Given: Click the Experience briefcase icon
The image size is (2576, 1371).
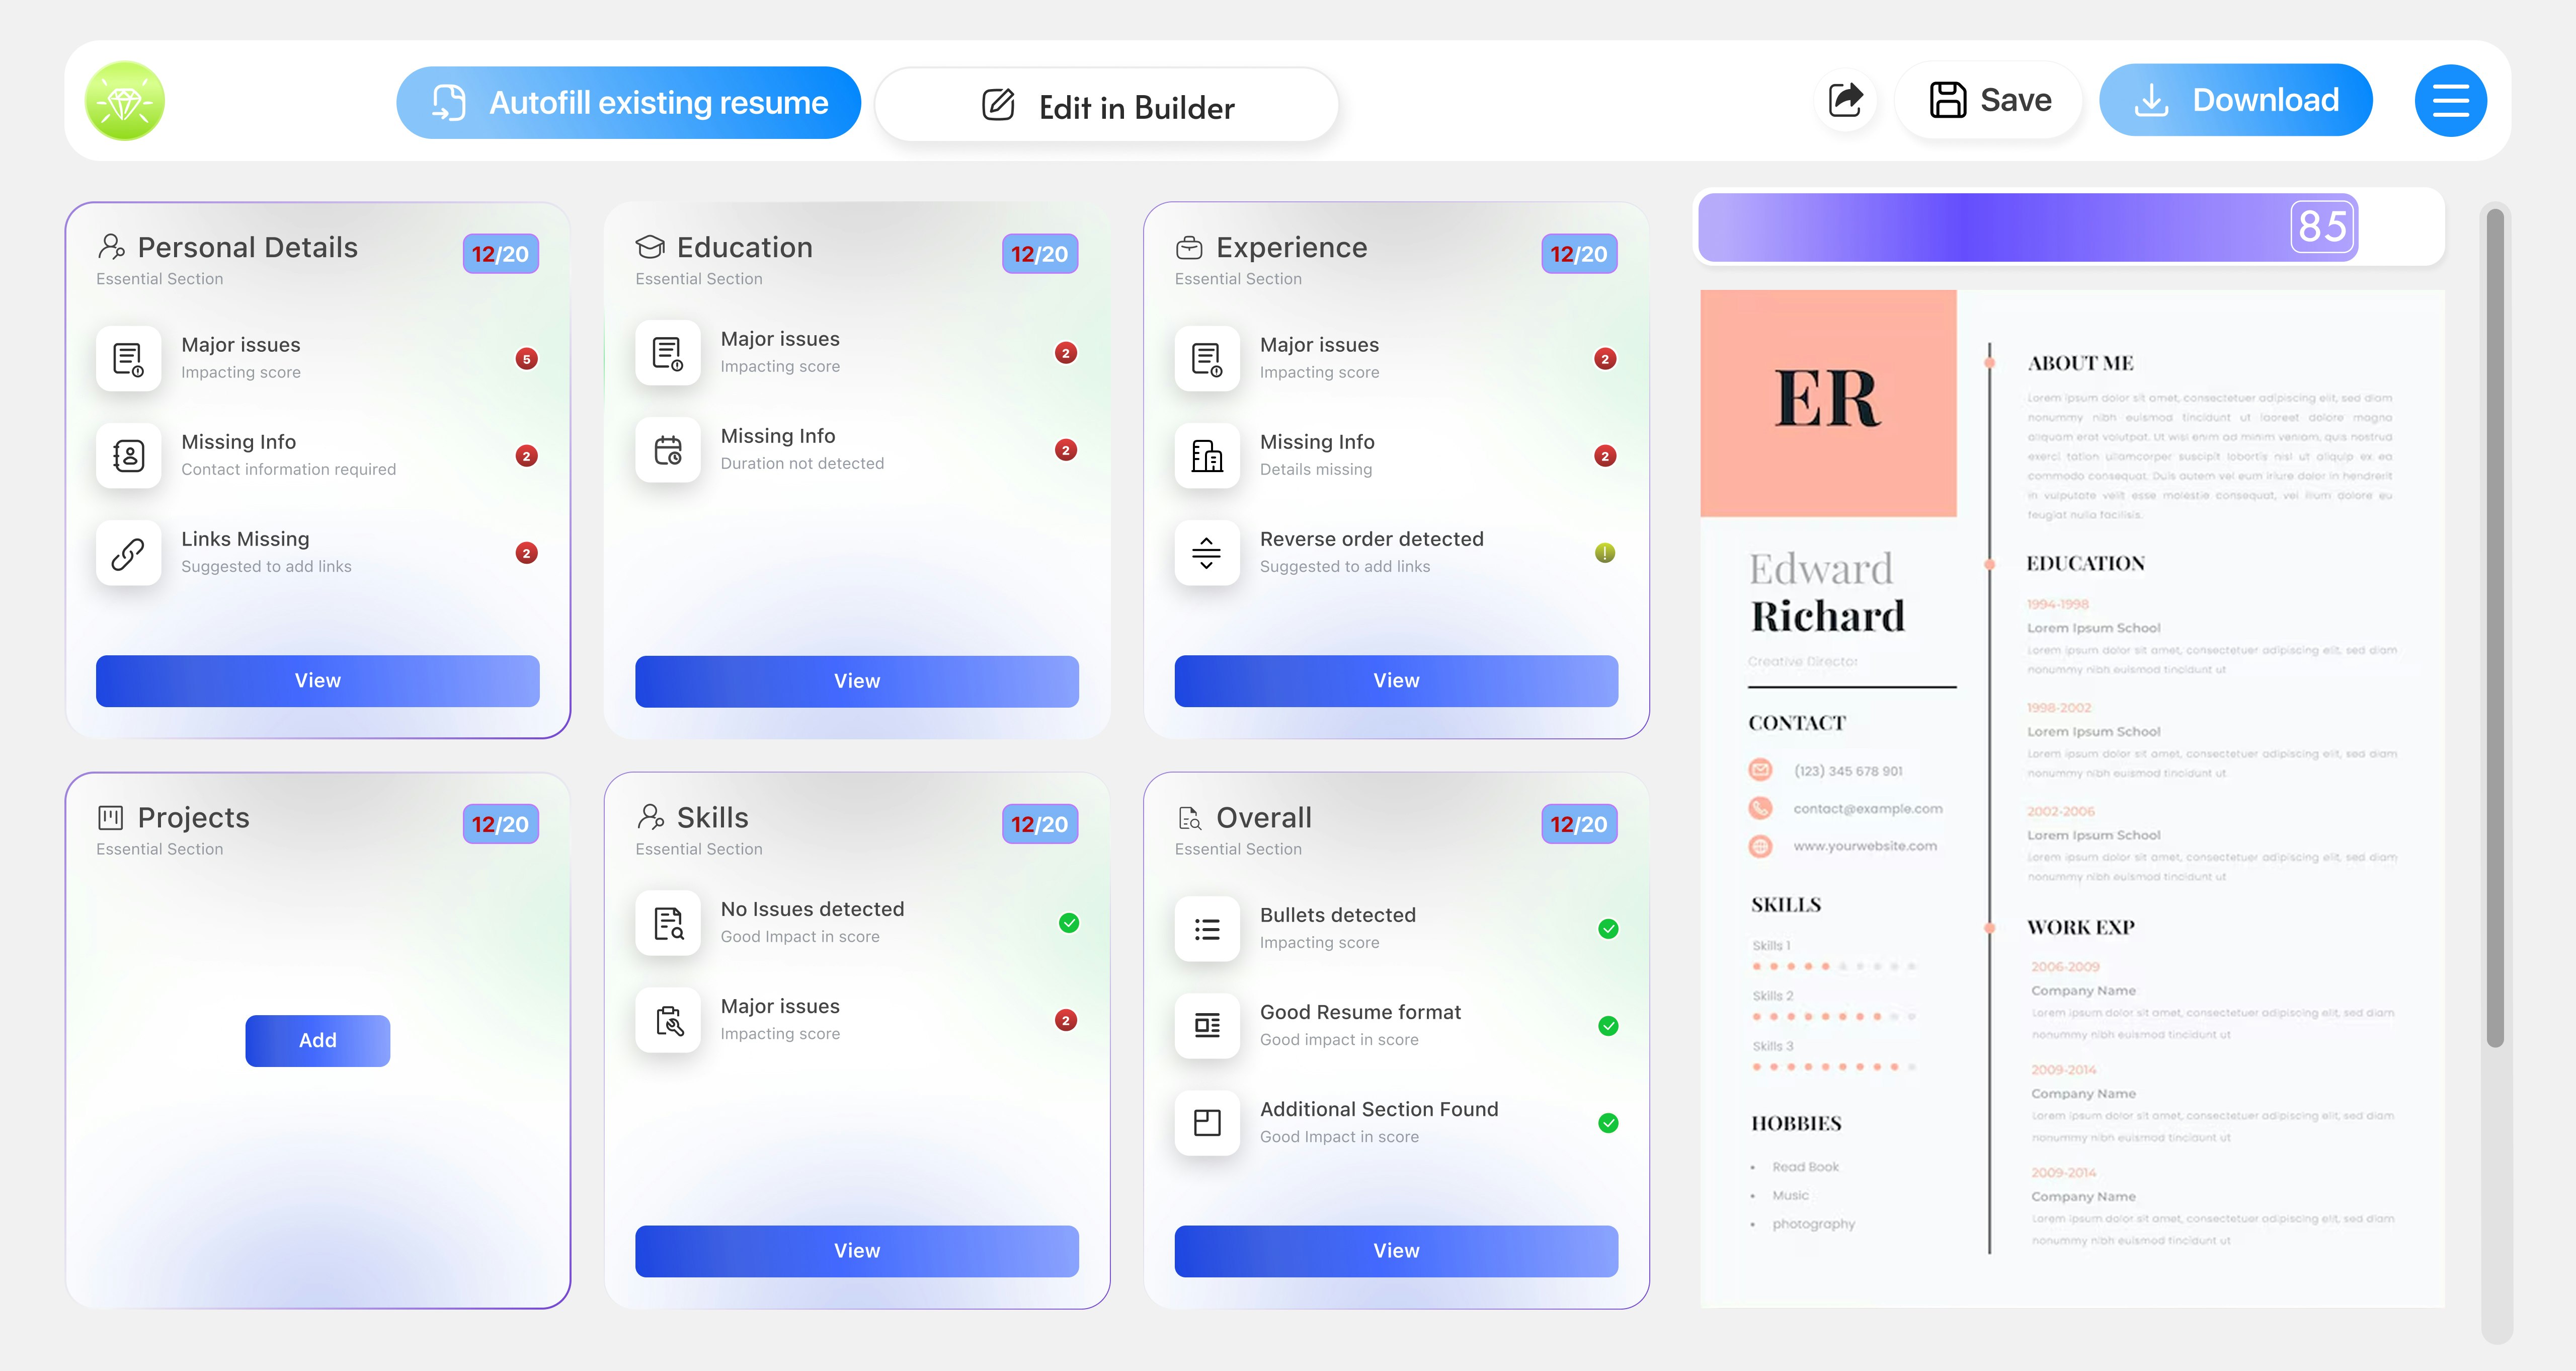Looking at the screenshot, I should 1189,247.
